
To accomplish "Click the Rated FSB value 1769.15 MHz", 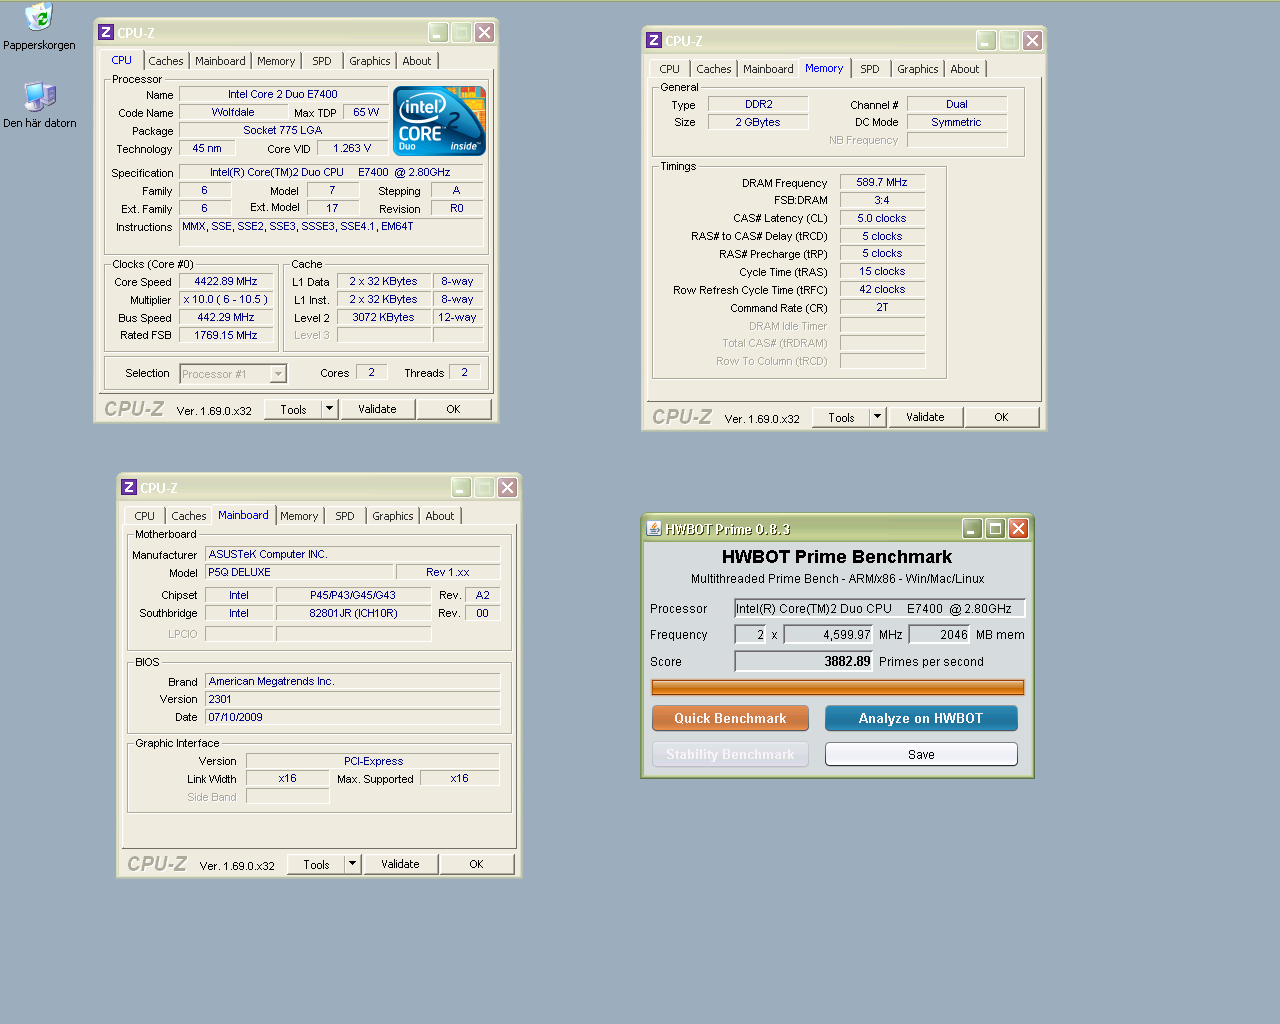I will coord(226,335).
